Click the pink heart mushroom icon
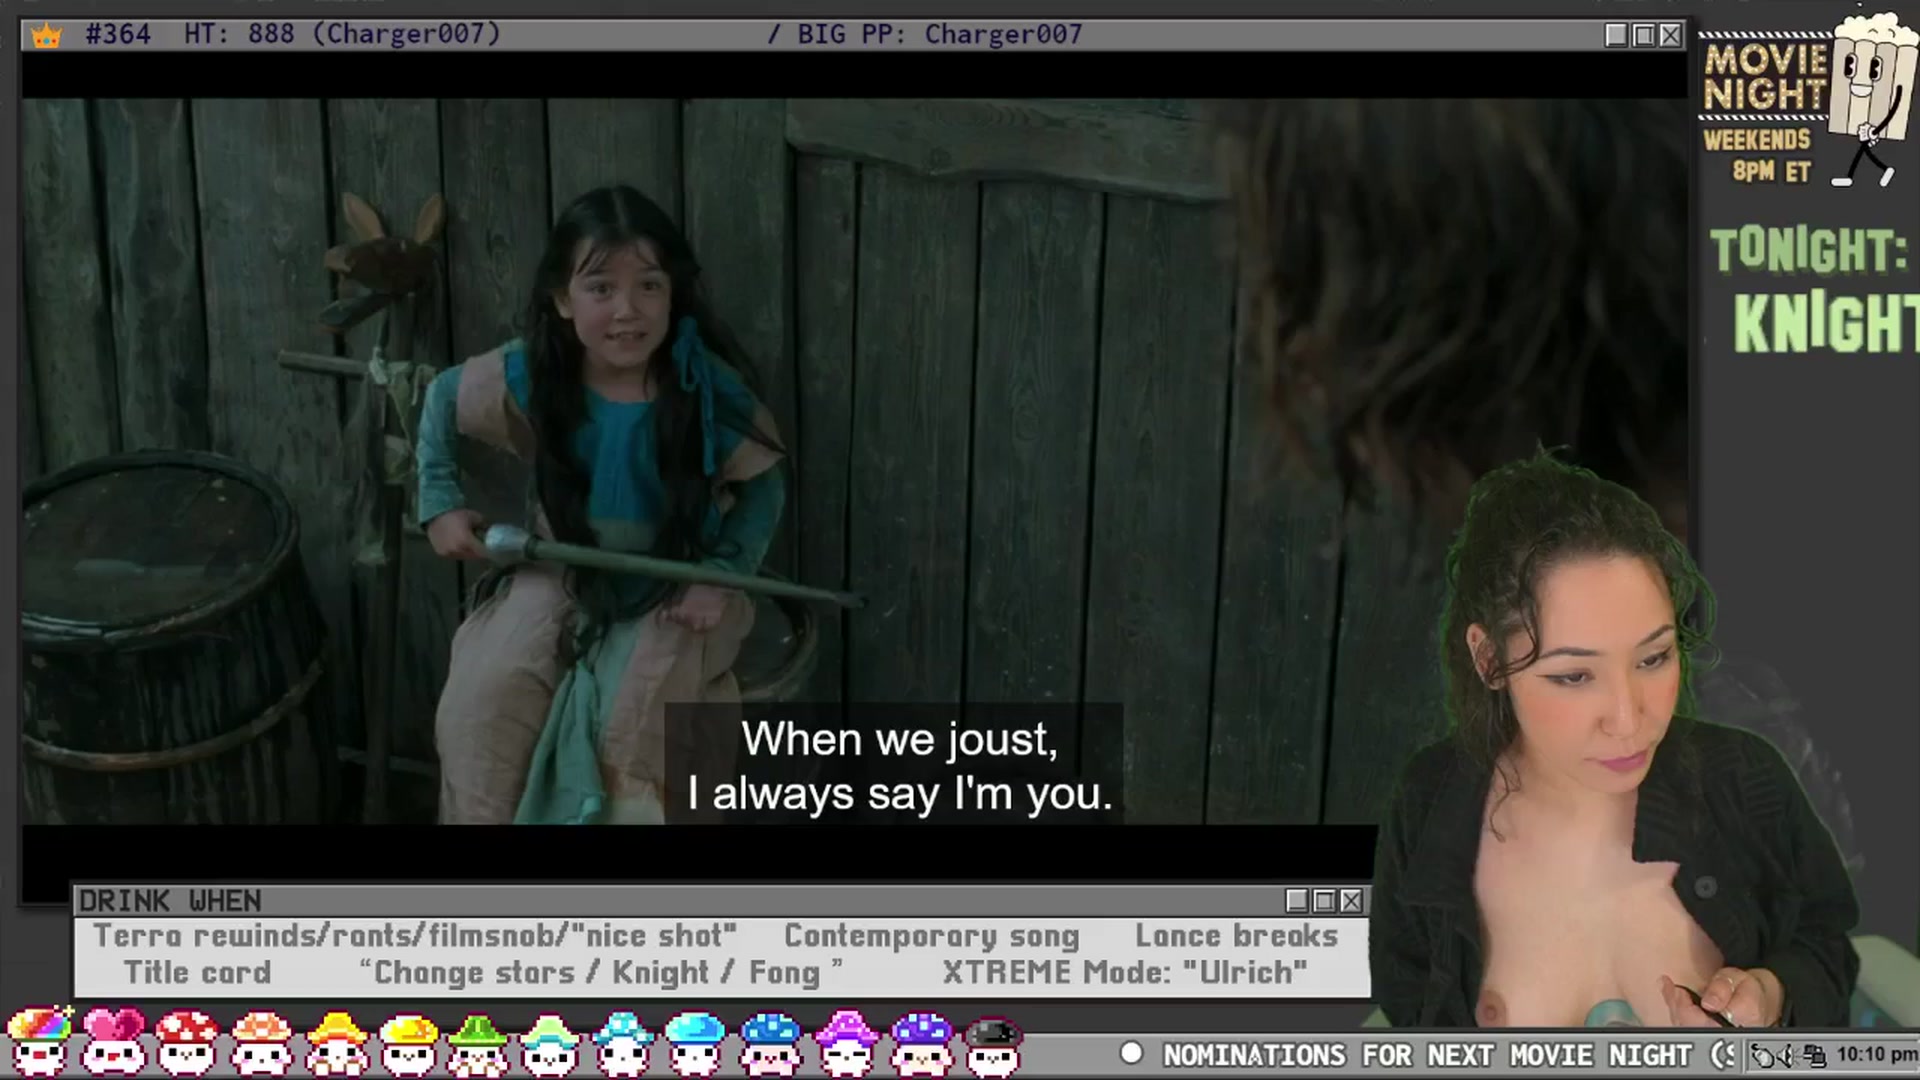 click(112, 1041)
